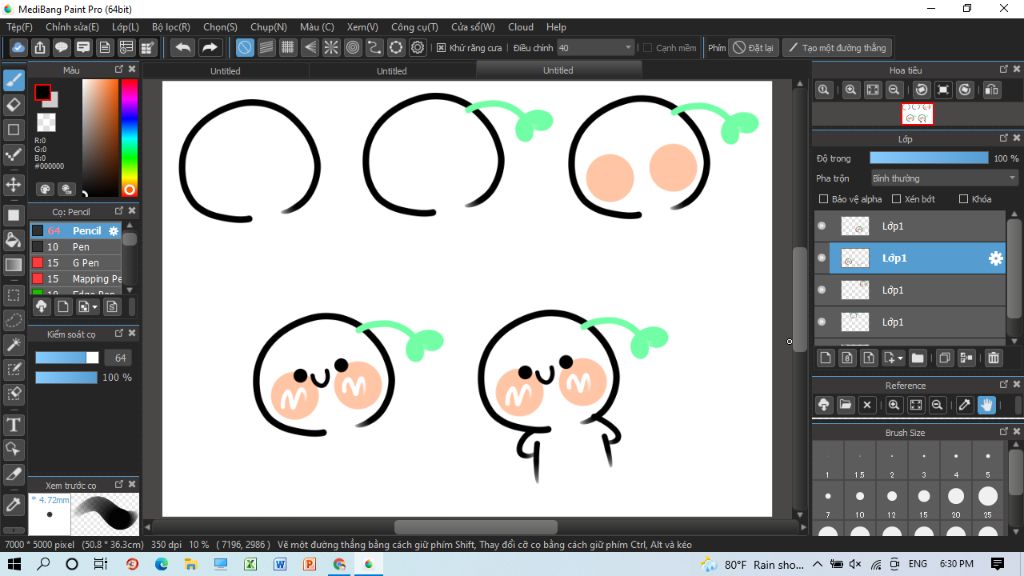Viewport: 1024px width, 576px height.
Task: Click the Undo arrow in the toolbar
Action: tap(183, 48)
